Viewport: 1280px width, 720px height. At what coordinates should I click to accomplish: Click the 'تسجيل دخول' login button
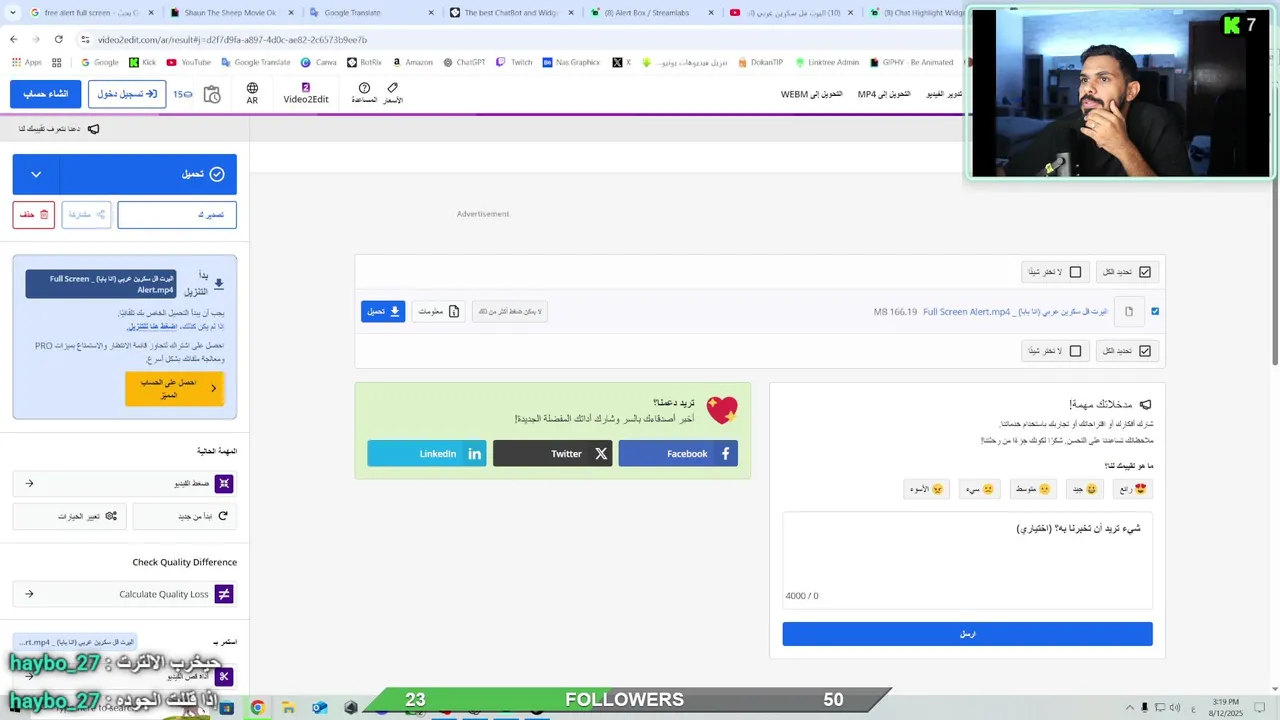[127, 94]
